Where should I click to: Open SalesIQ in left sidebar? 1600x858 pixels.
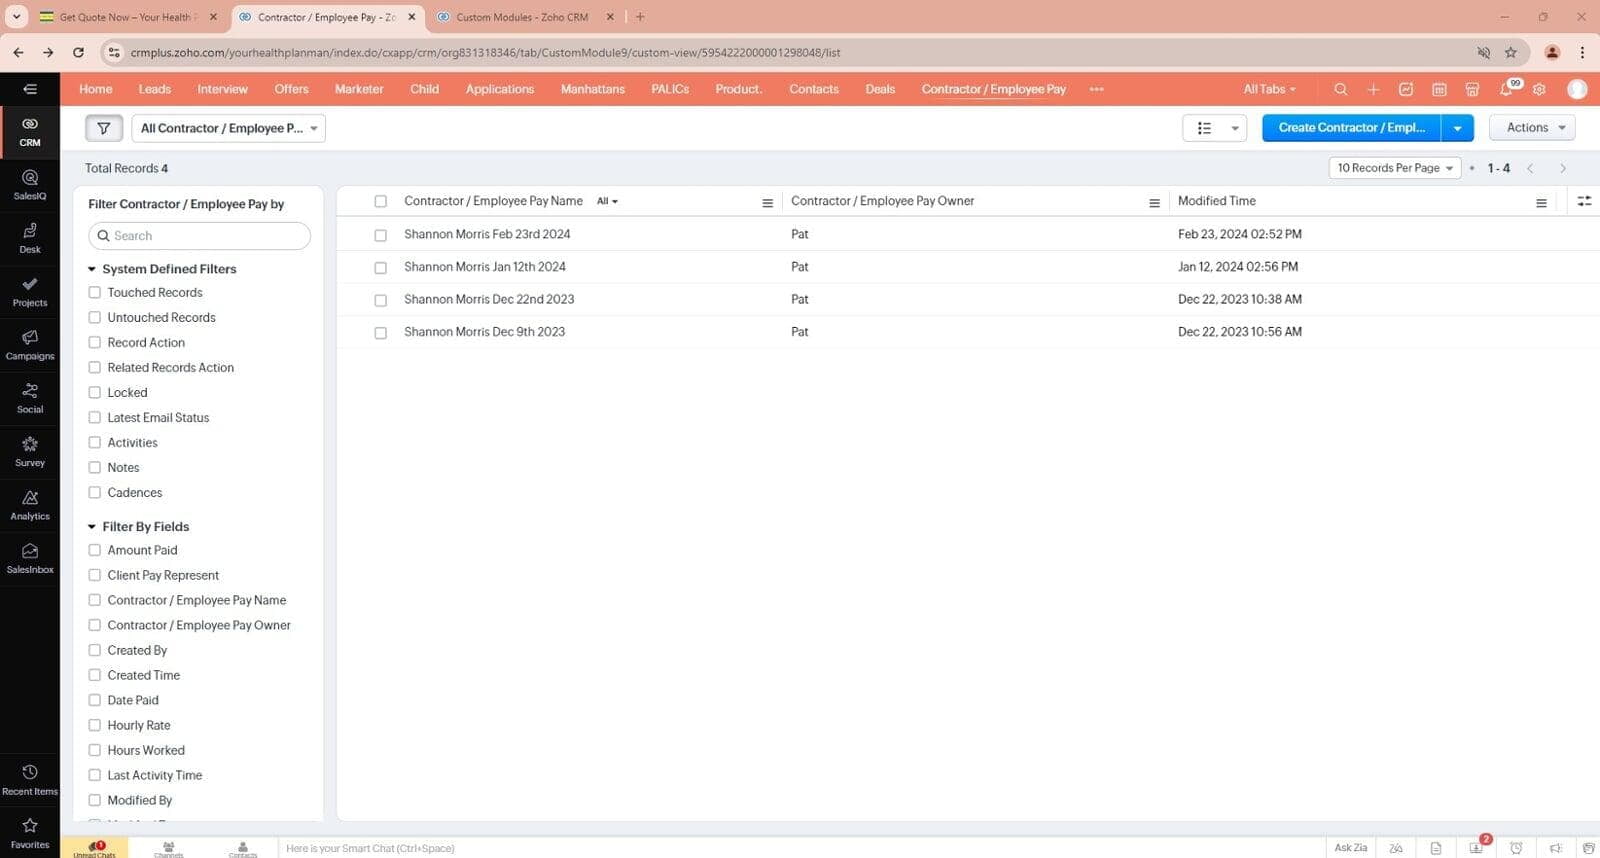point(30,185)
